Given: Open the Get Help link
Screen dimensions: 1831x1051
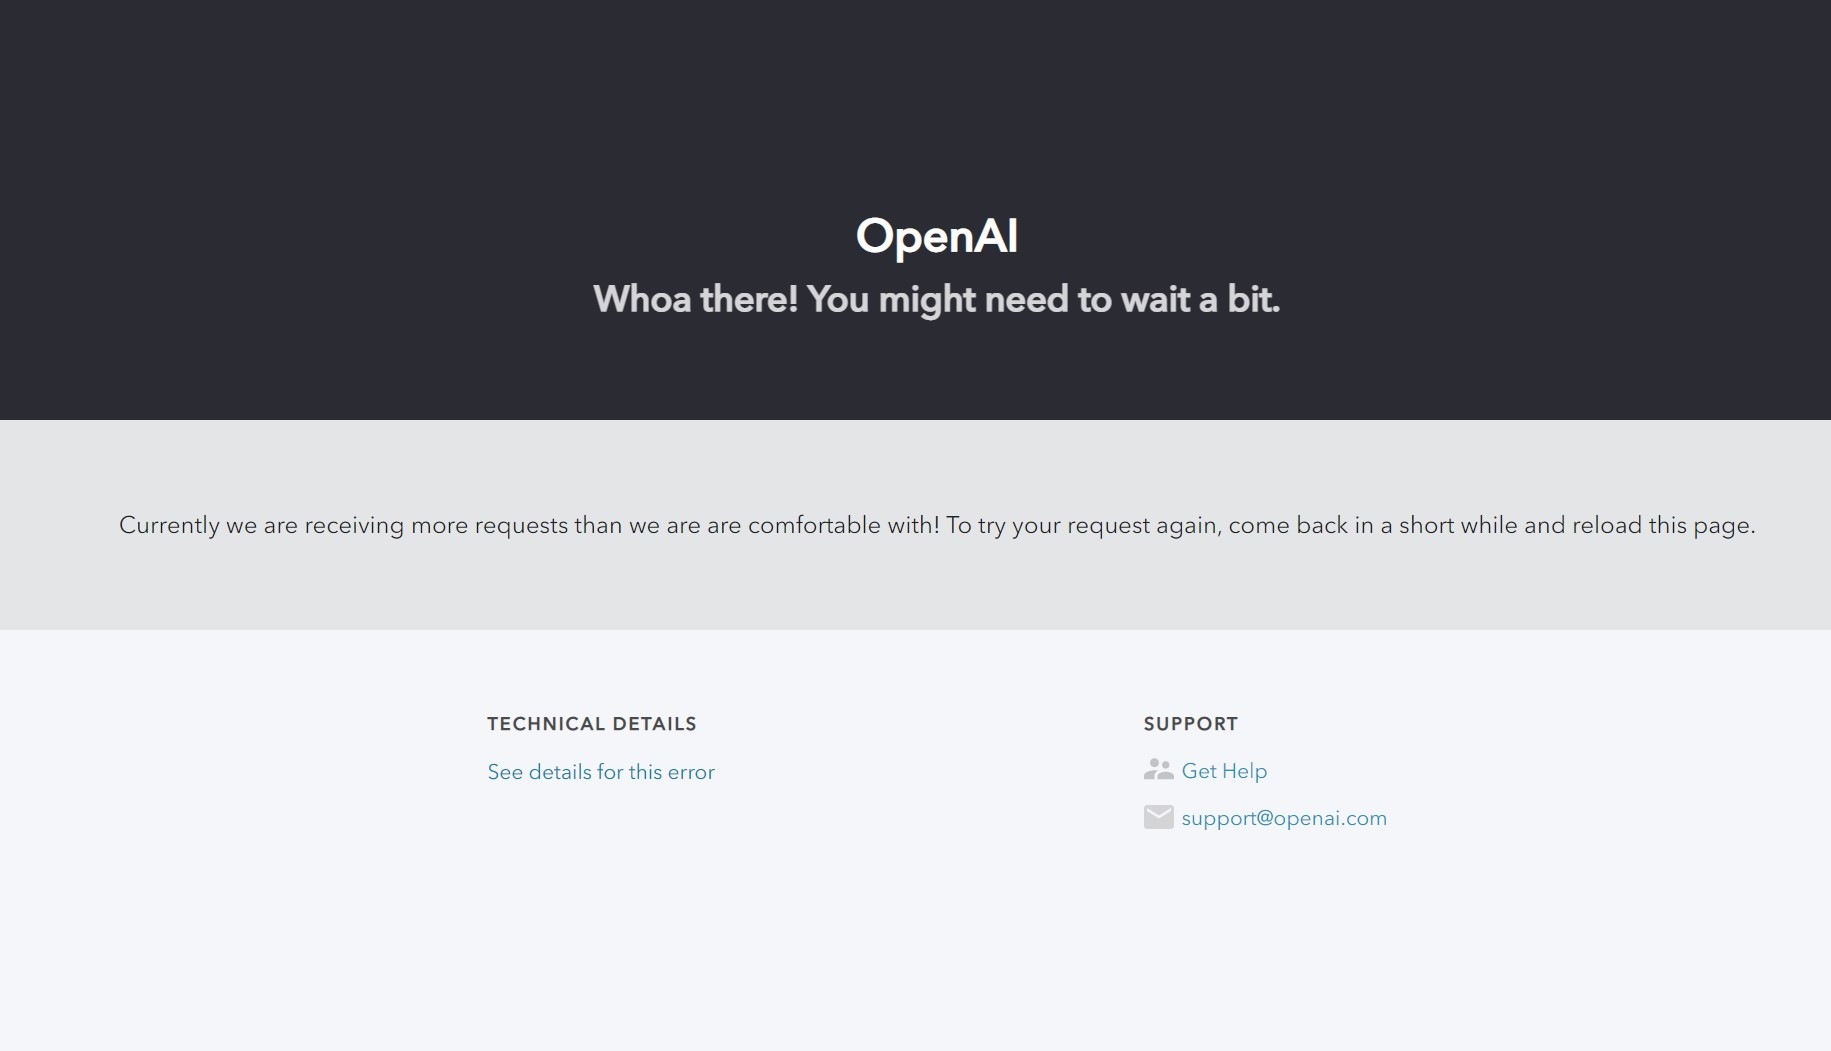Looking at the screenshot, I should pyautogui.click(x=1224, y=771).
